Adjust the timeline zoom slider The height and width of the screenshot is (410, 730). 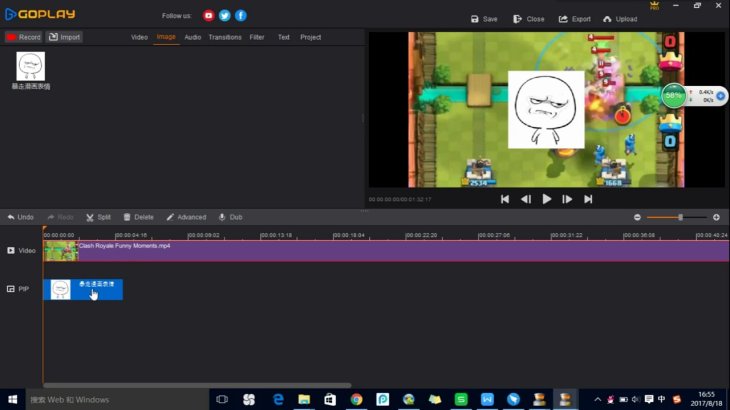[x=680, y=217]
